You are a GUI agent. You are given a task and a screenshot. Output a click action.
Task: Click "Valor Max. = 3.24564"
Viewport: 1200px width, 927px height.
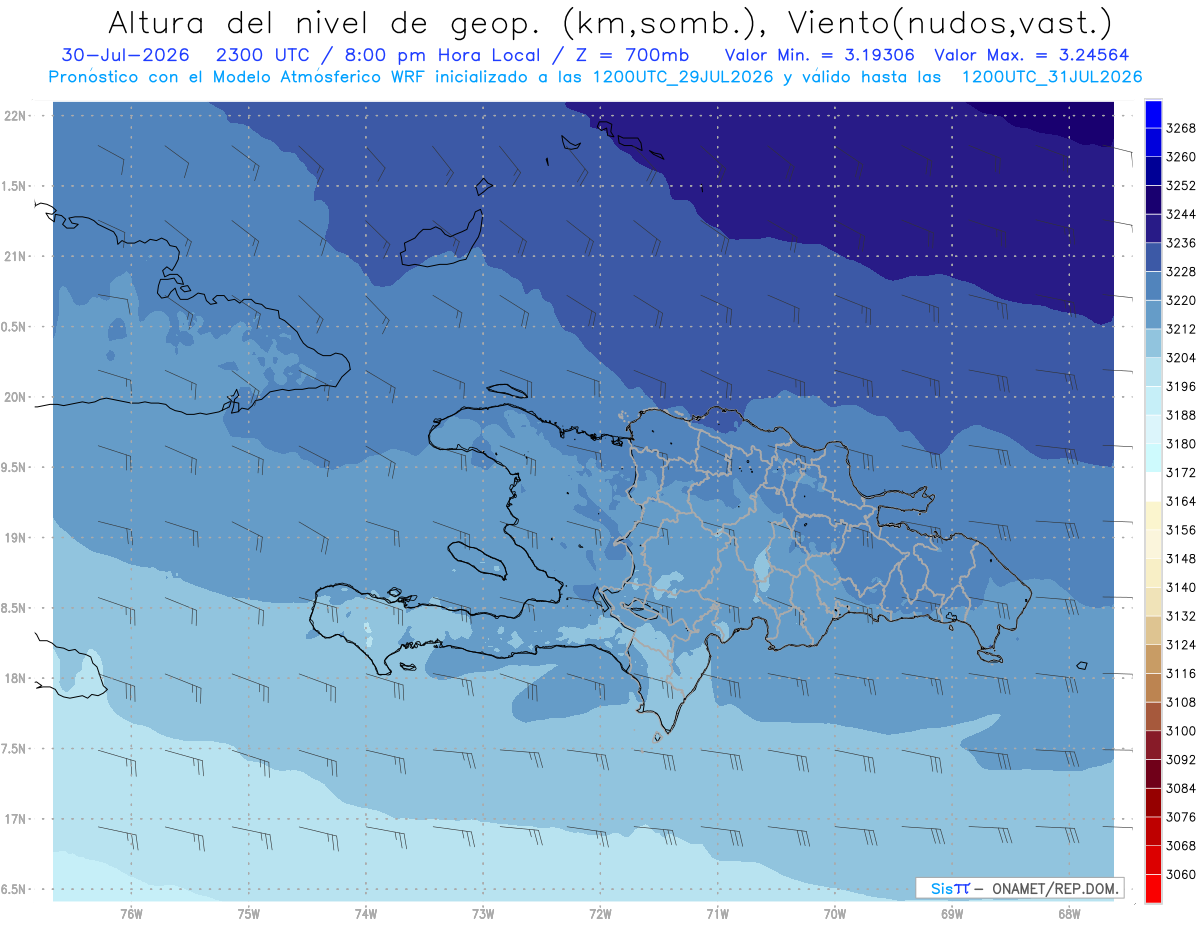tap(1033, 55)
